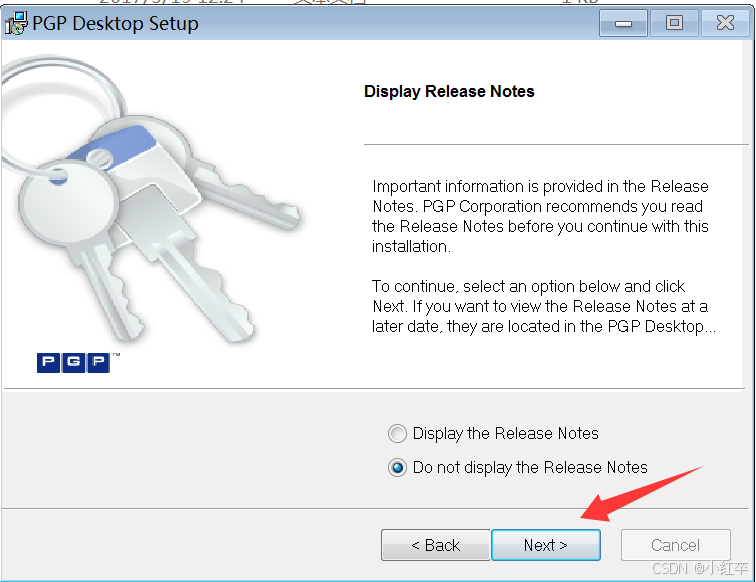Click the 'To continue, select an option' paragraph
This screenshot has height=582, width=756.
544,306
